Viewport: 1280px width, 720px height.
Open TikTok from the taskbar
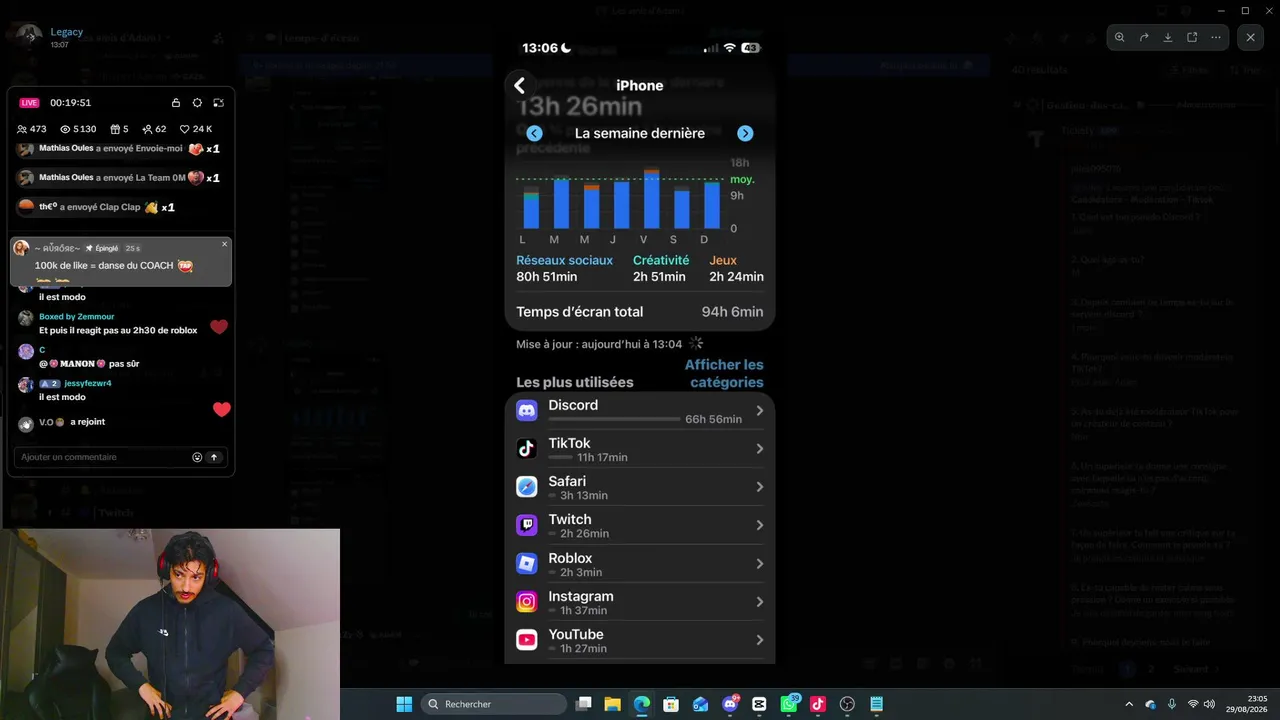(818, 704)
